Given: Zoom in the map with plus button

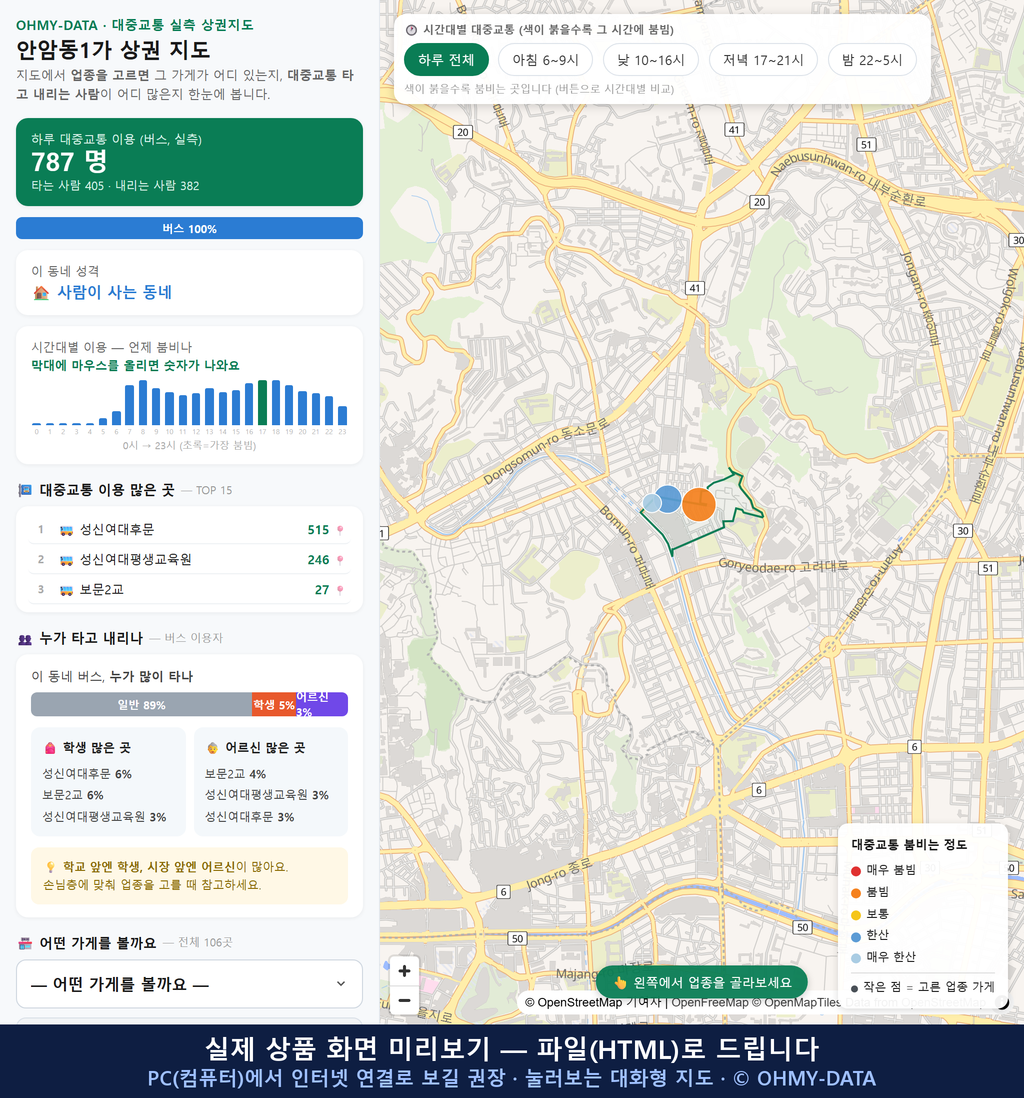Looking at the screenshot, I should 404,971.
